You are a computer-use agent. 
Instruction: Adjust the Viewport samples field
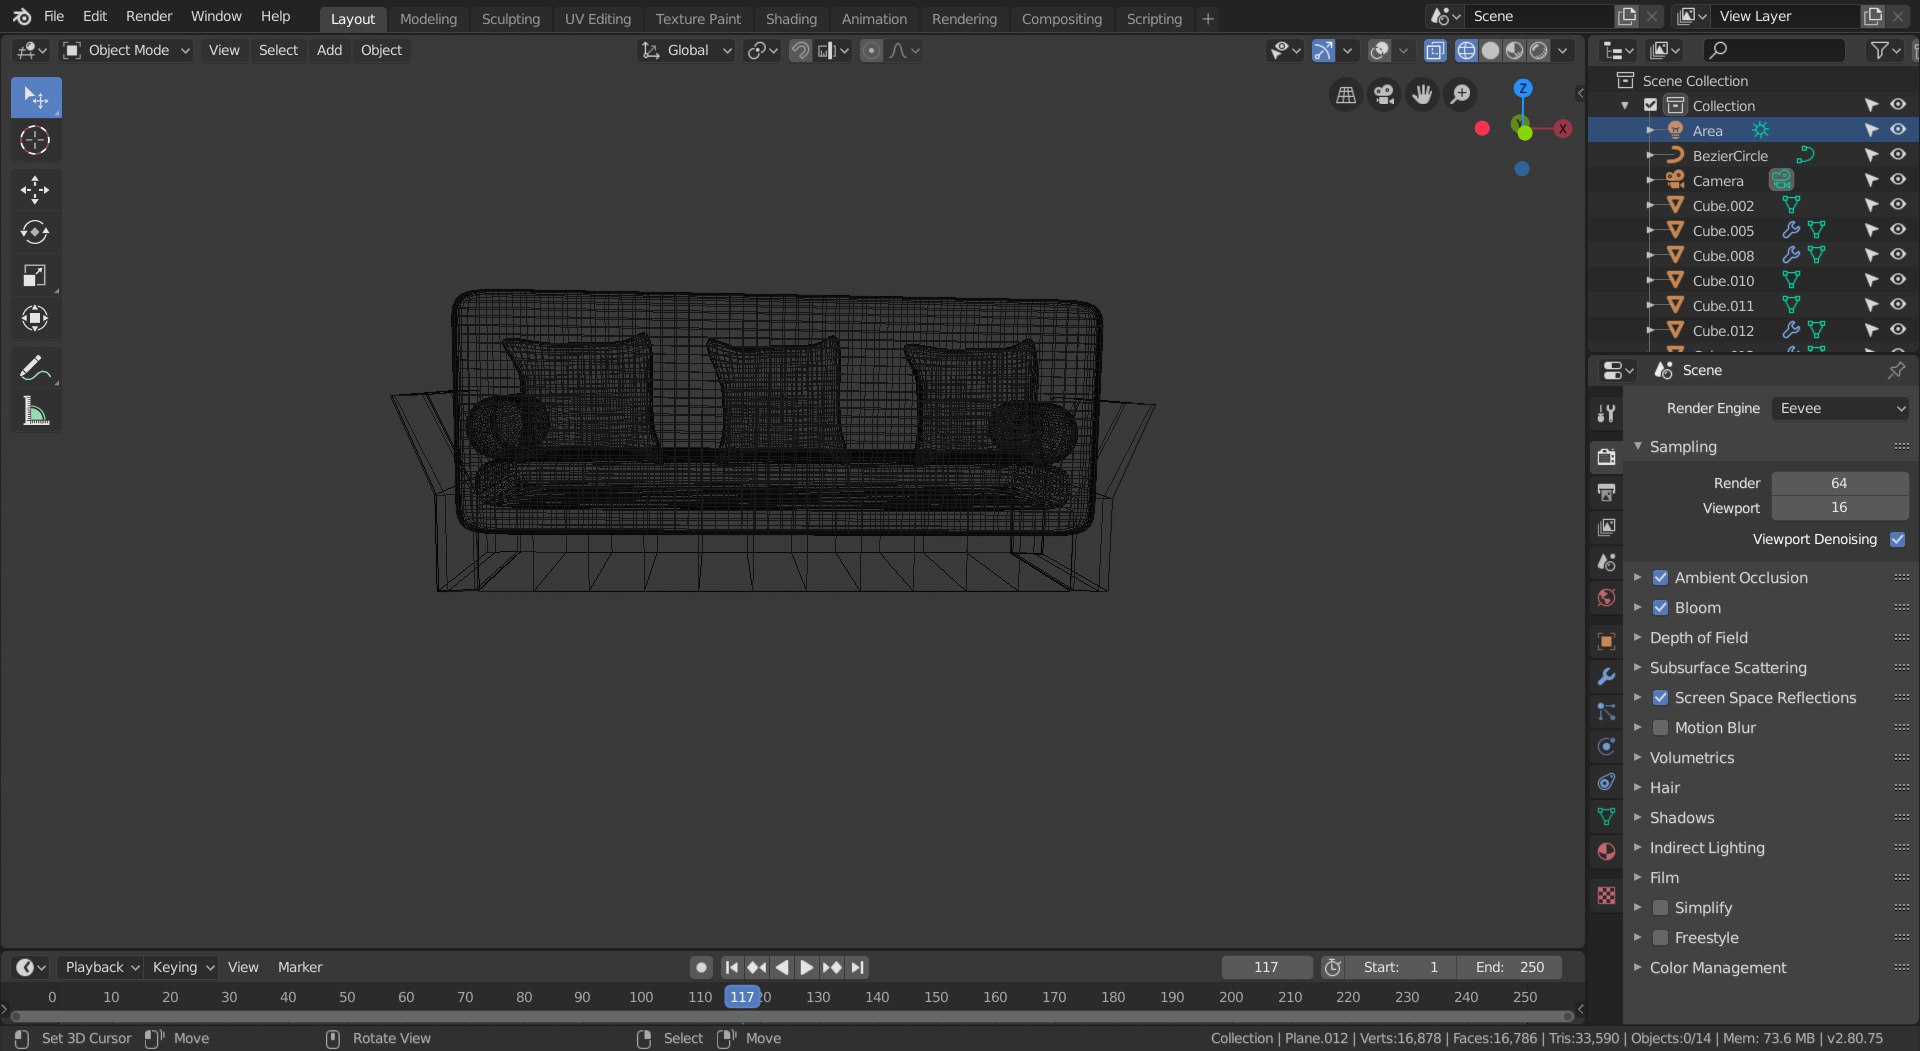point(1840,507)
